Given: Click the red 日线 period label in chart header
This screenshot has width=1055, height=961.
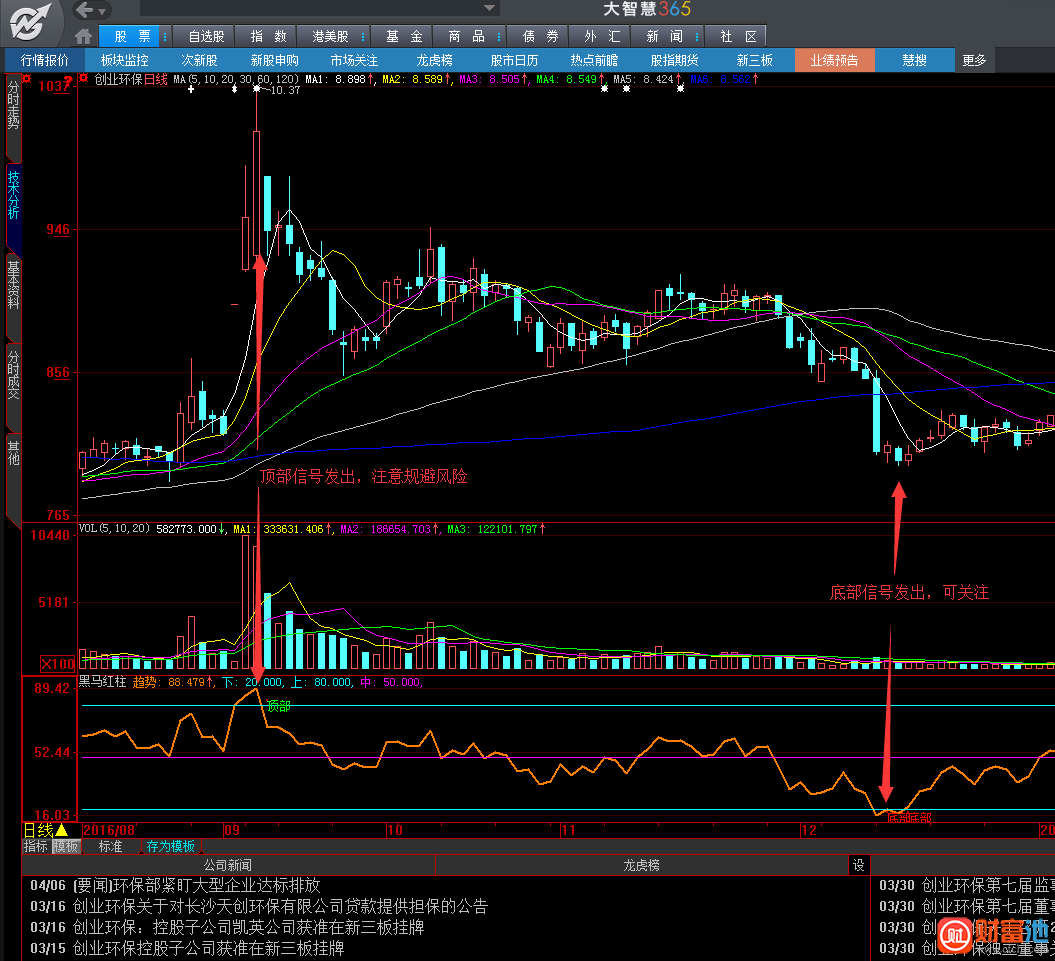Looking at the screenshot, I should pos(155,79).
